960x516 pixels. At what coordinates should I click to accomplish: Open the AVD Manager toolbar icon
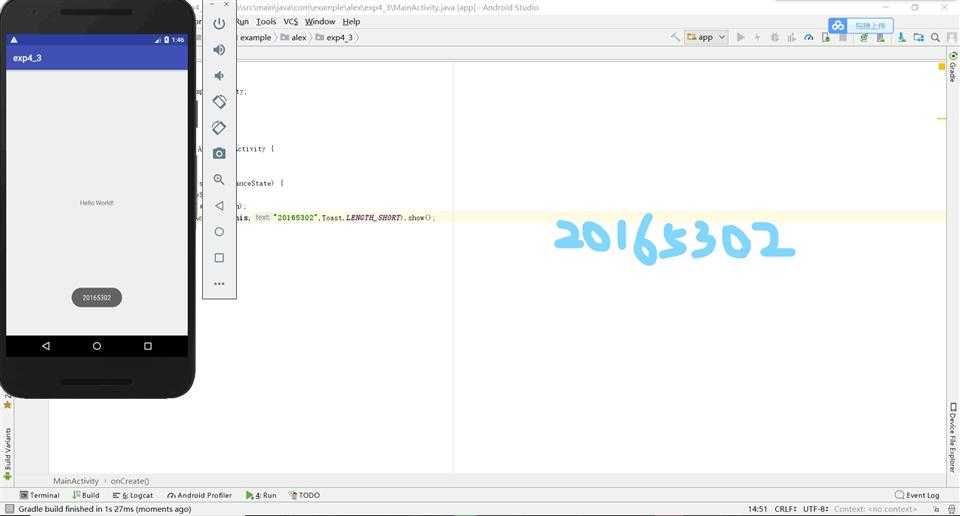click(880, 37)
